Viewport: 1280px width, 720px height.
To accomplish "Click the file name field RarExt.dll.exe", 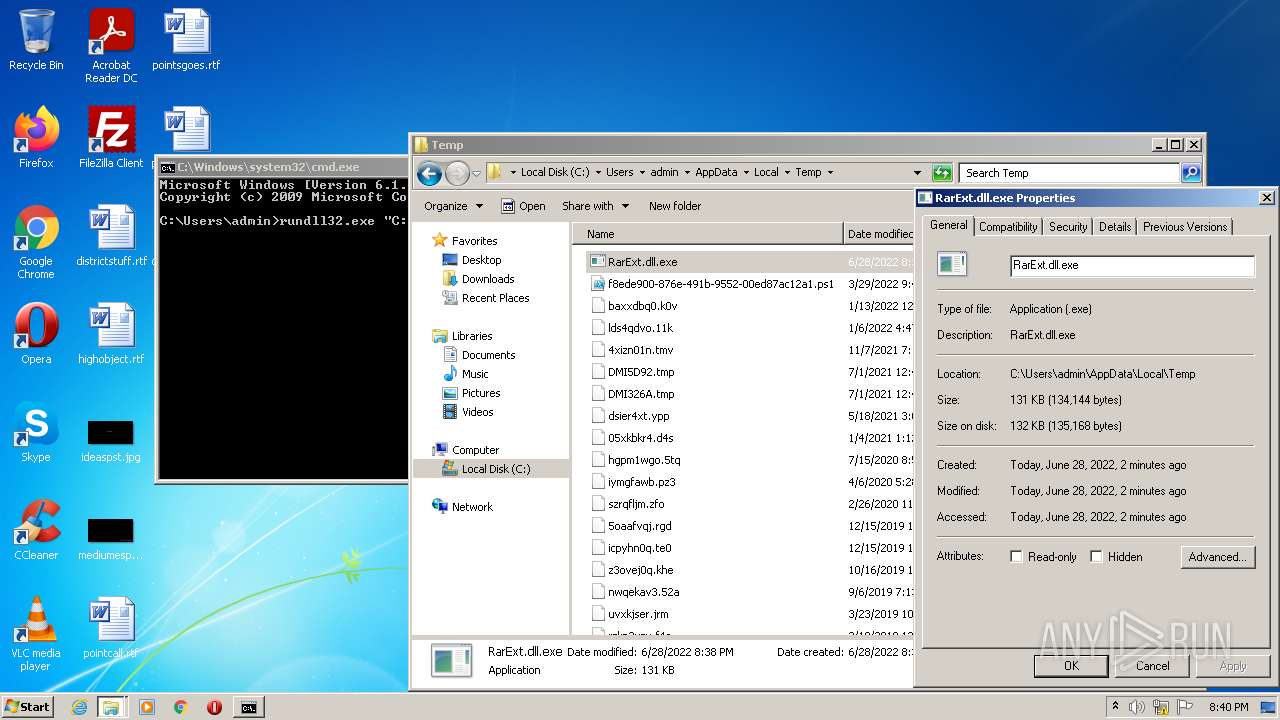I will pyautogui.click(x=1132, y=265).
